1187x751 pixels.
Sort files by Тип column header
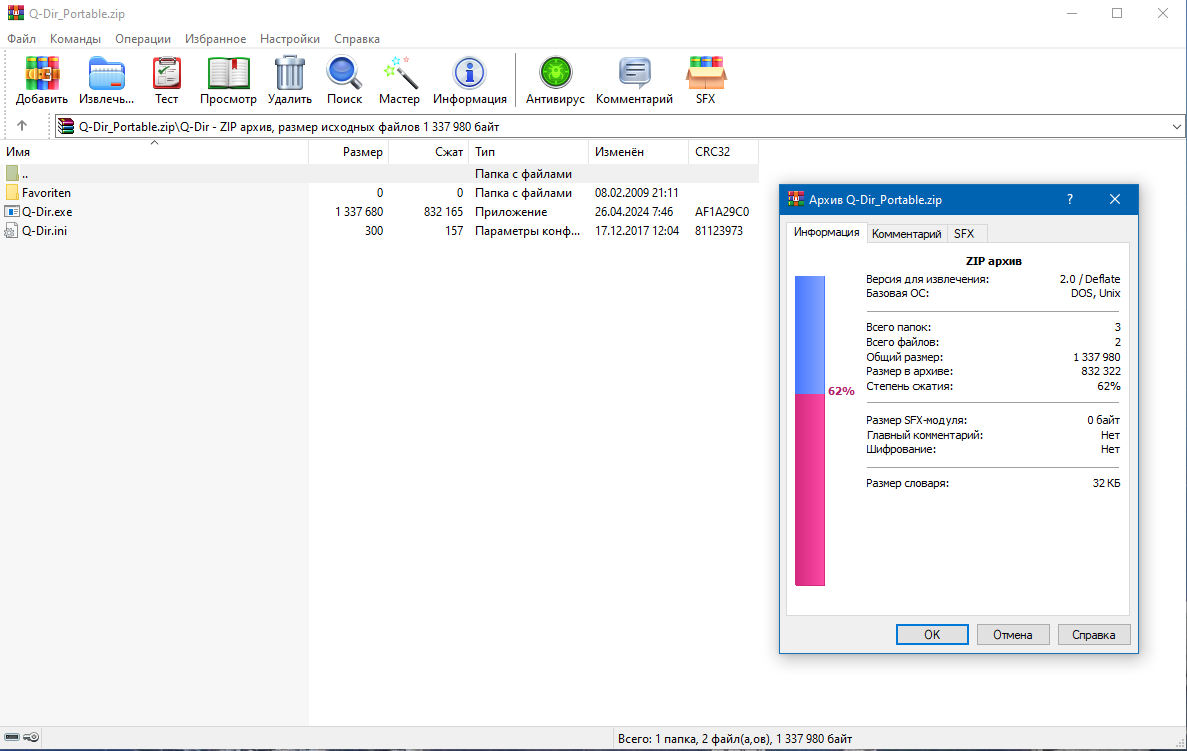pos(528,151)
